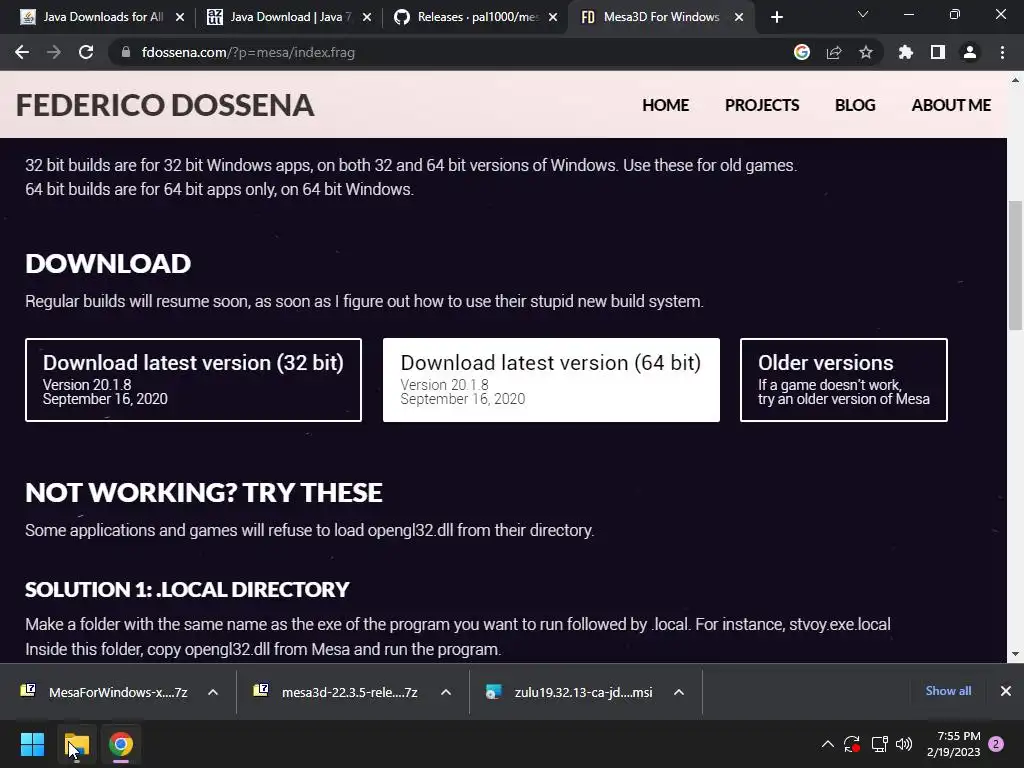Open mesa3d-22.3.5 release 7z download

(x=338, y=692)
